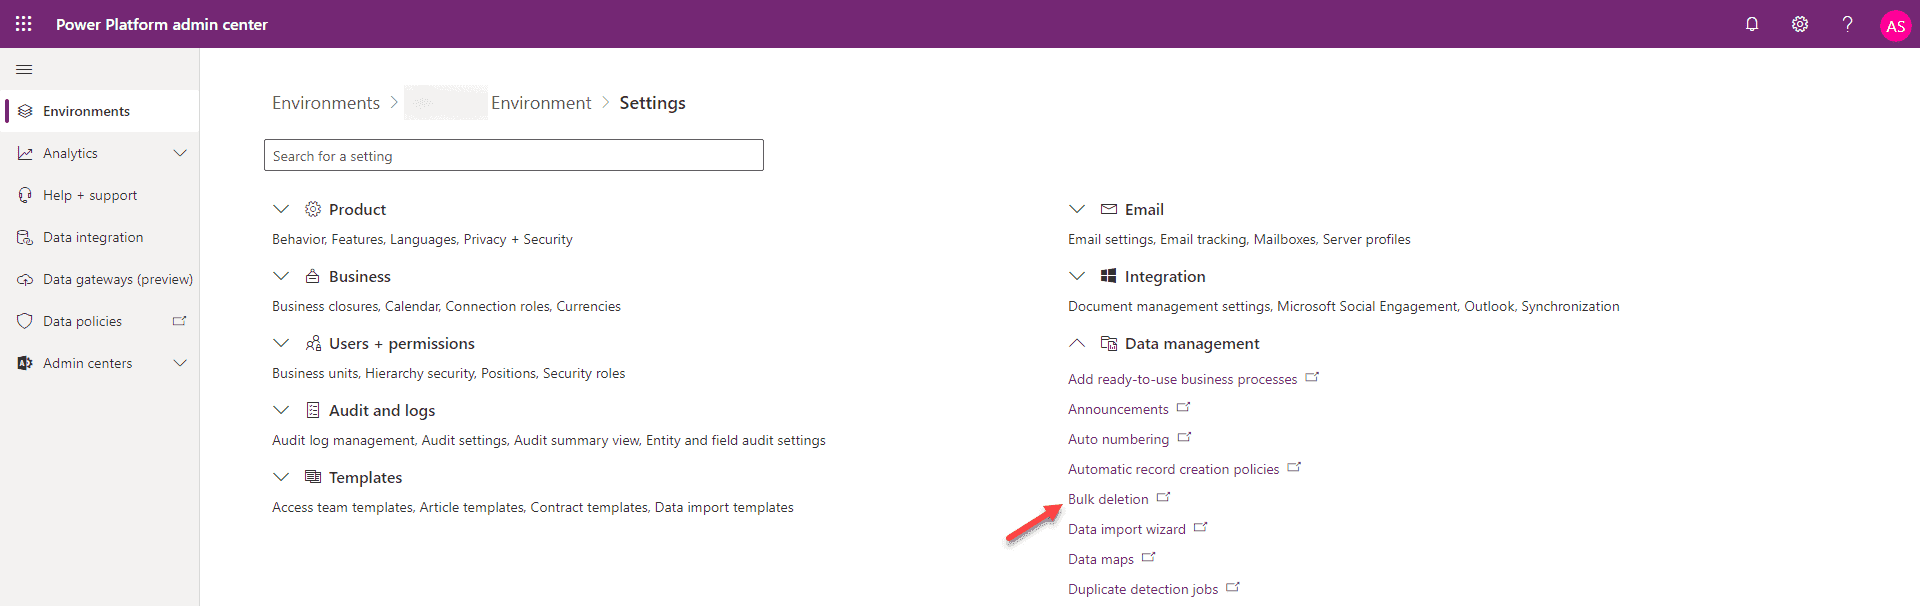This screenshot has height=606, width=1920.
Task: Click the Business bag icon
Action: (313, 276)
